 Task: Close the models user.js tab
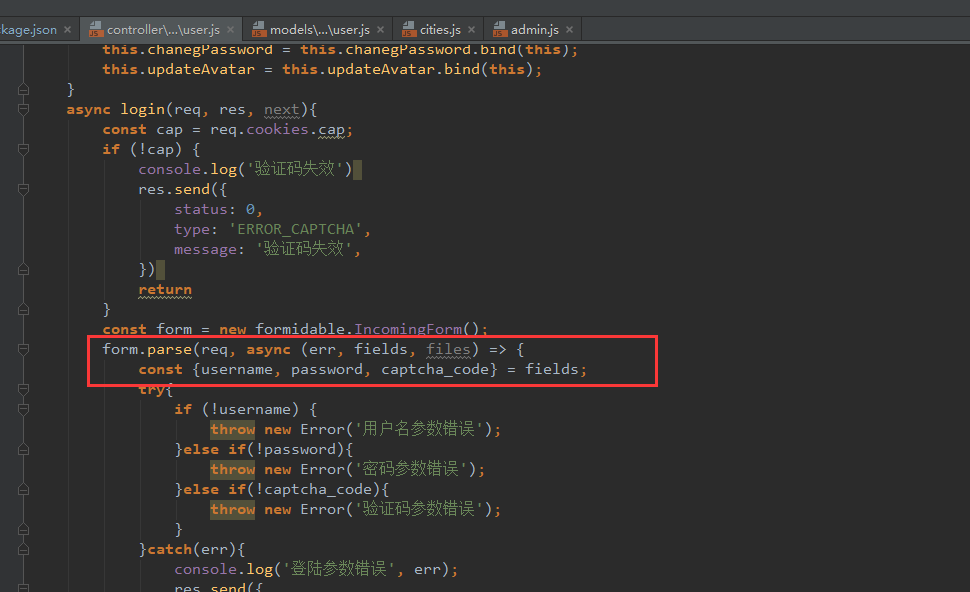point(380,29)
